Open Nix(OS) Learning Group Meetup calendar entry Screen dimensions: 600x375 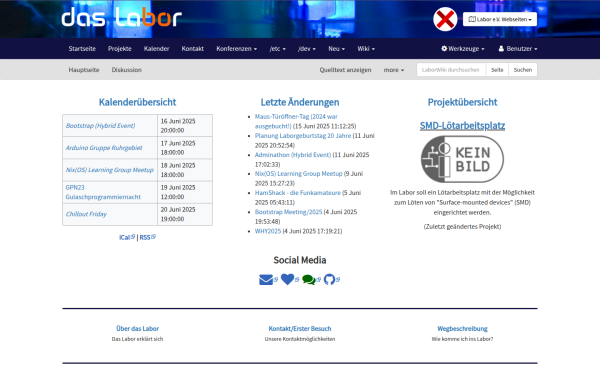(109, 170)
